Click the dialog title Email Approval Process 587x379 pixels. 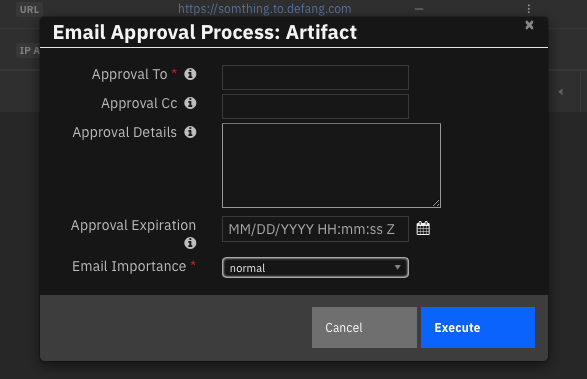[x=205, y=32]
